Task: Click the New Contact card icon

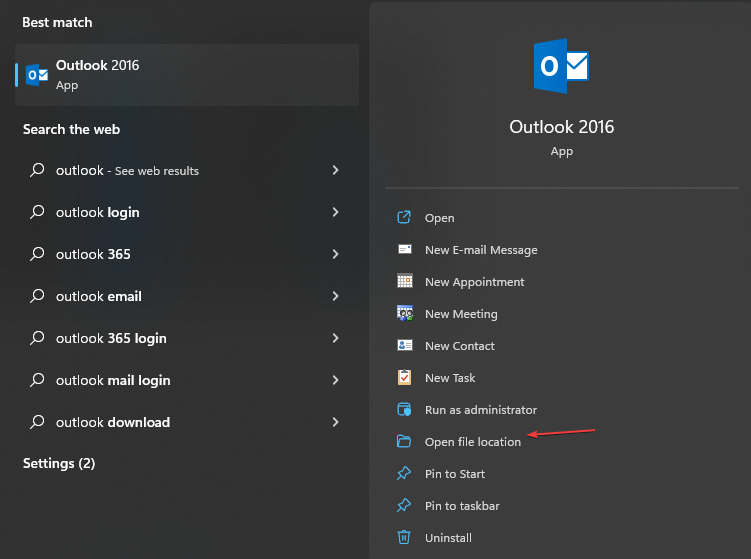Action: [405, 345]
